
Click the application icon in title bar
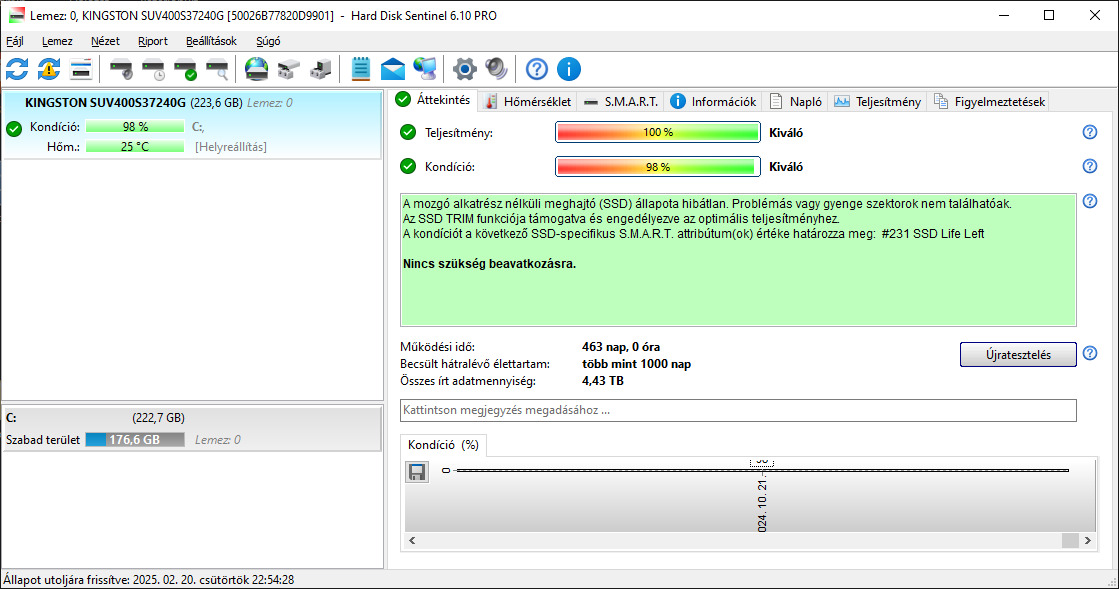[16, 15]
